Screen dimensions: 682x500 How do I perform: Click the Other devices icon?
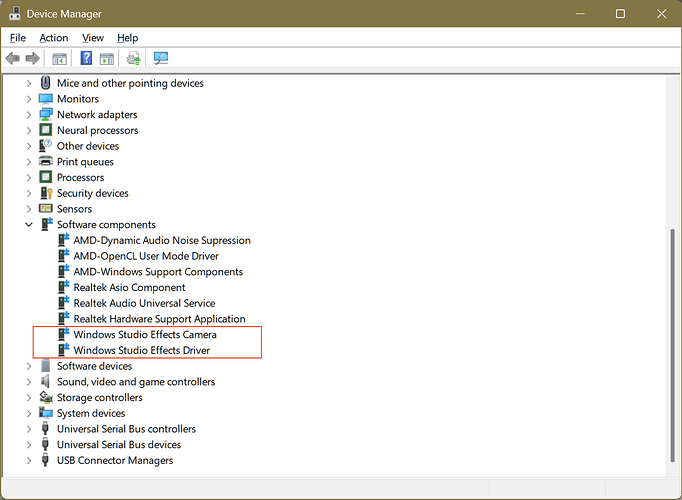pyautogui.click(x=46, y=146)
